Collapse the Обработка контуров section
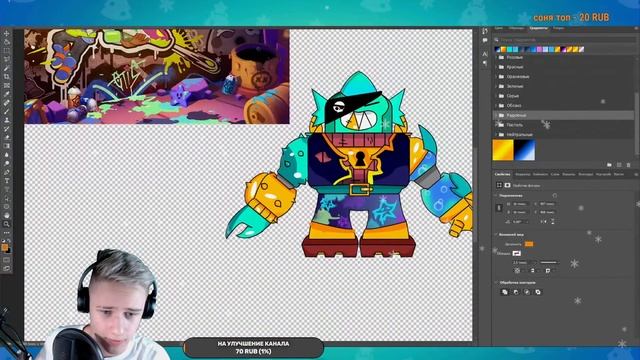This screenshot has height=360, width=640. coord(496,282)
